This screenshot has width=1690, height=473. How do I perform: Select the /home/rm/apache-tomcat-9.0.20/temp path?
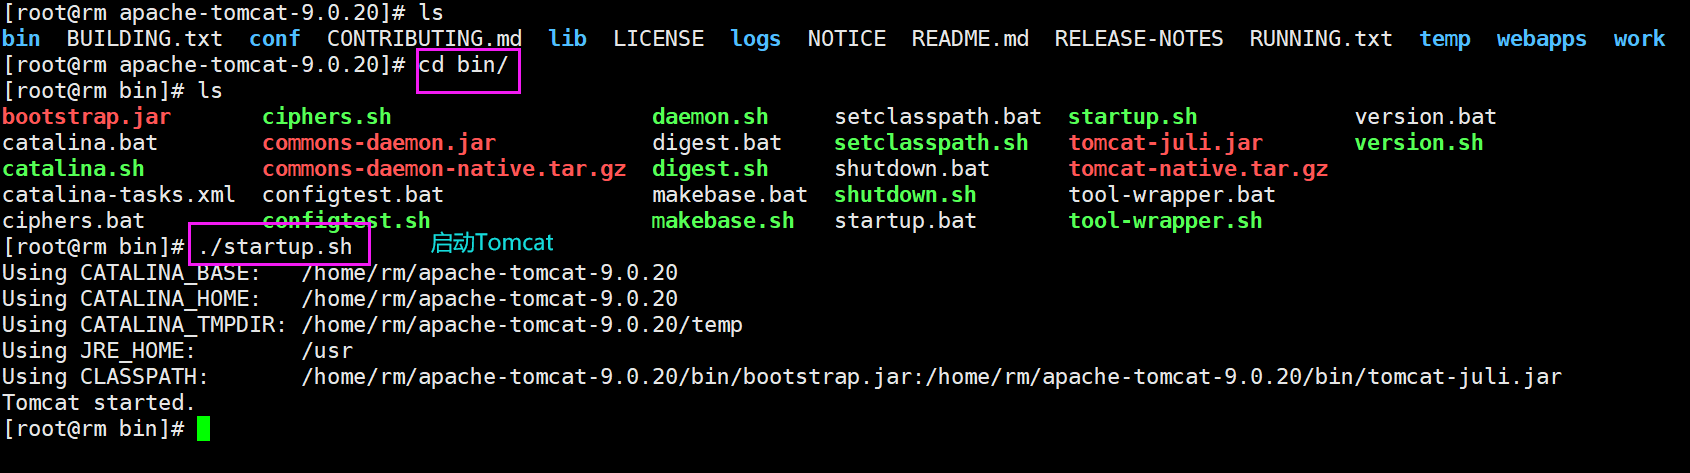[522, 325]
